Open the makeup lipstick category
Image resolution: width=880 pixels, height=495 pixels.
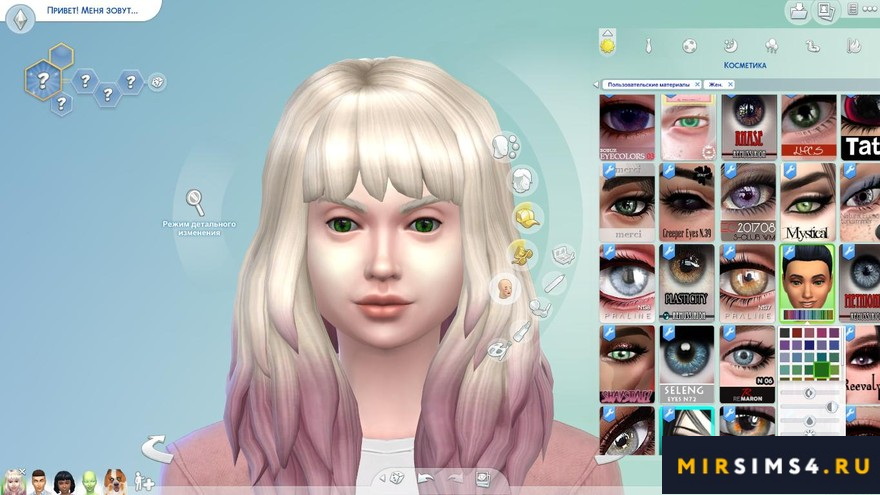tap(522, 331)
